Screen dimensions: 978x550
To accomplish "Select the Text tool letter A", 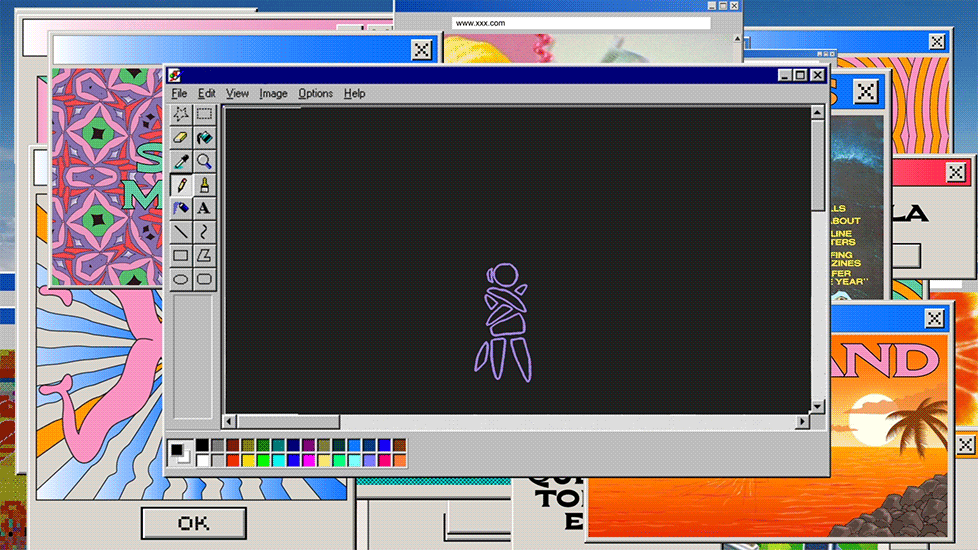I will [204, 208].
